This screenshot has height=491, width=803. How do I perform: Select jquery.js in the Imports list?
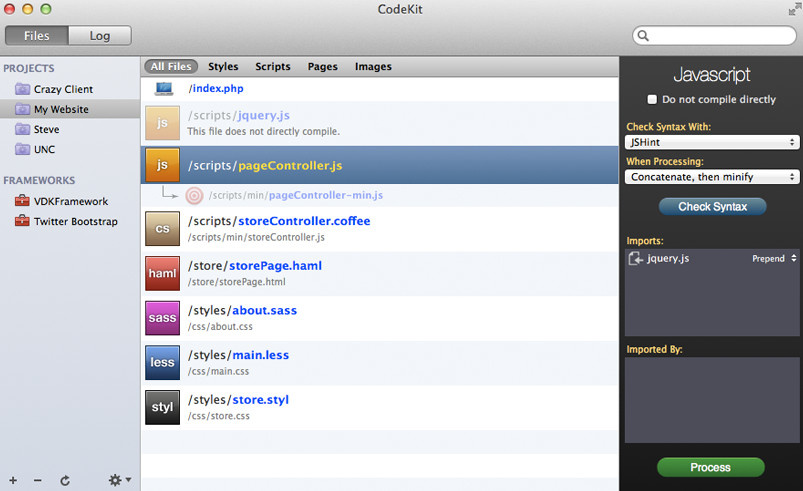click(668, 259)
